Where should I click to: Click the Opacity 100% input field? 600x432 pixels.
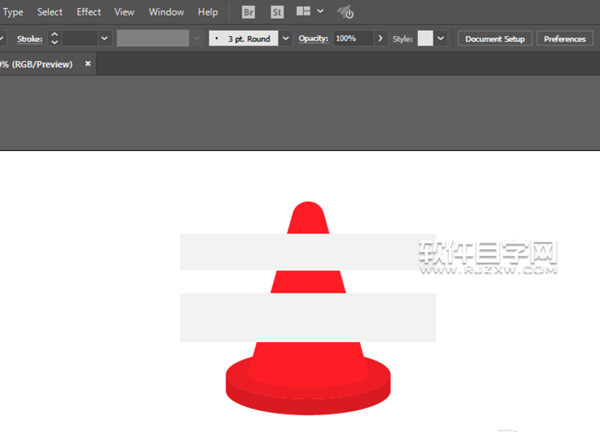pyautogui.click(x=352, y=38)
